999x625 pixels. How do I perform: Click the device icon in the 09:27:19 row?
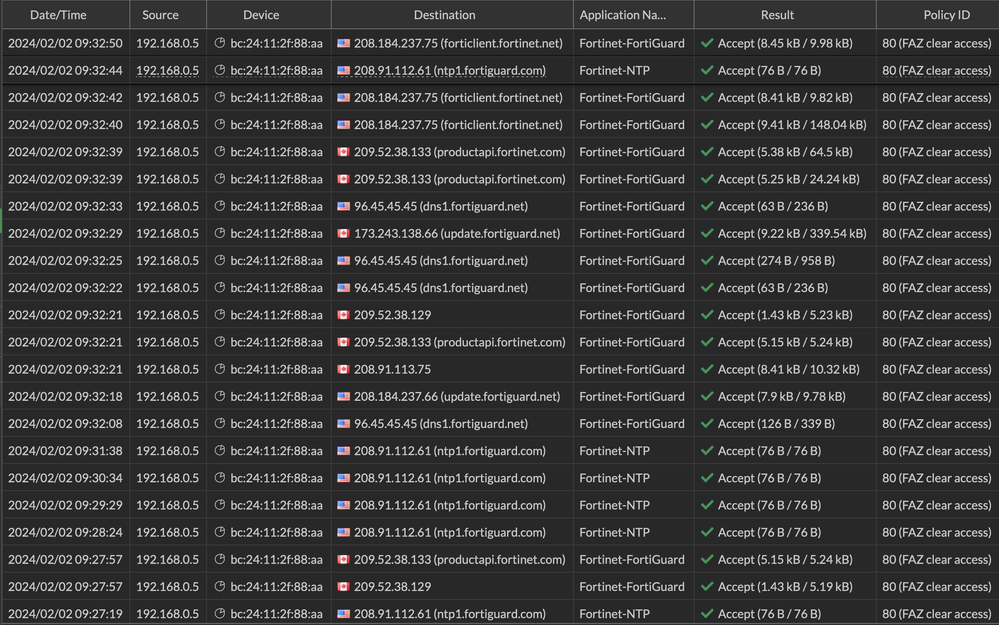point(220,614)
